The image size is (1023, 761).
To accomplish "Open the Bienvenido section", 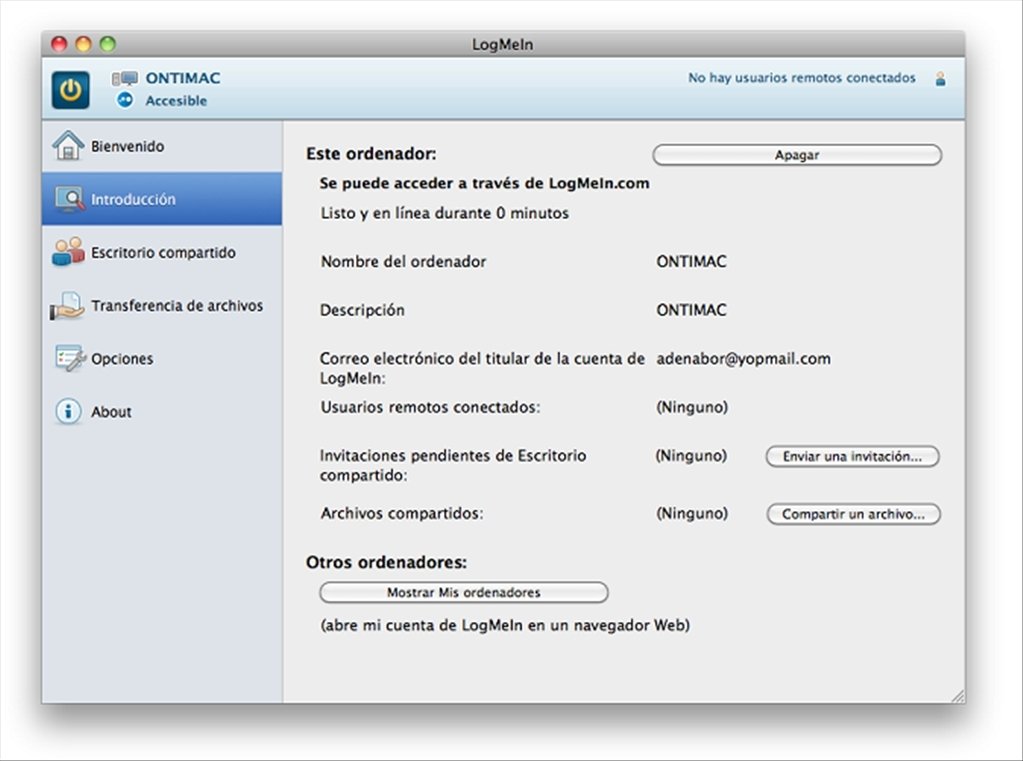I will (162, 146).
